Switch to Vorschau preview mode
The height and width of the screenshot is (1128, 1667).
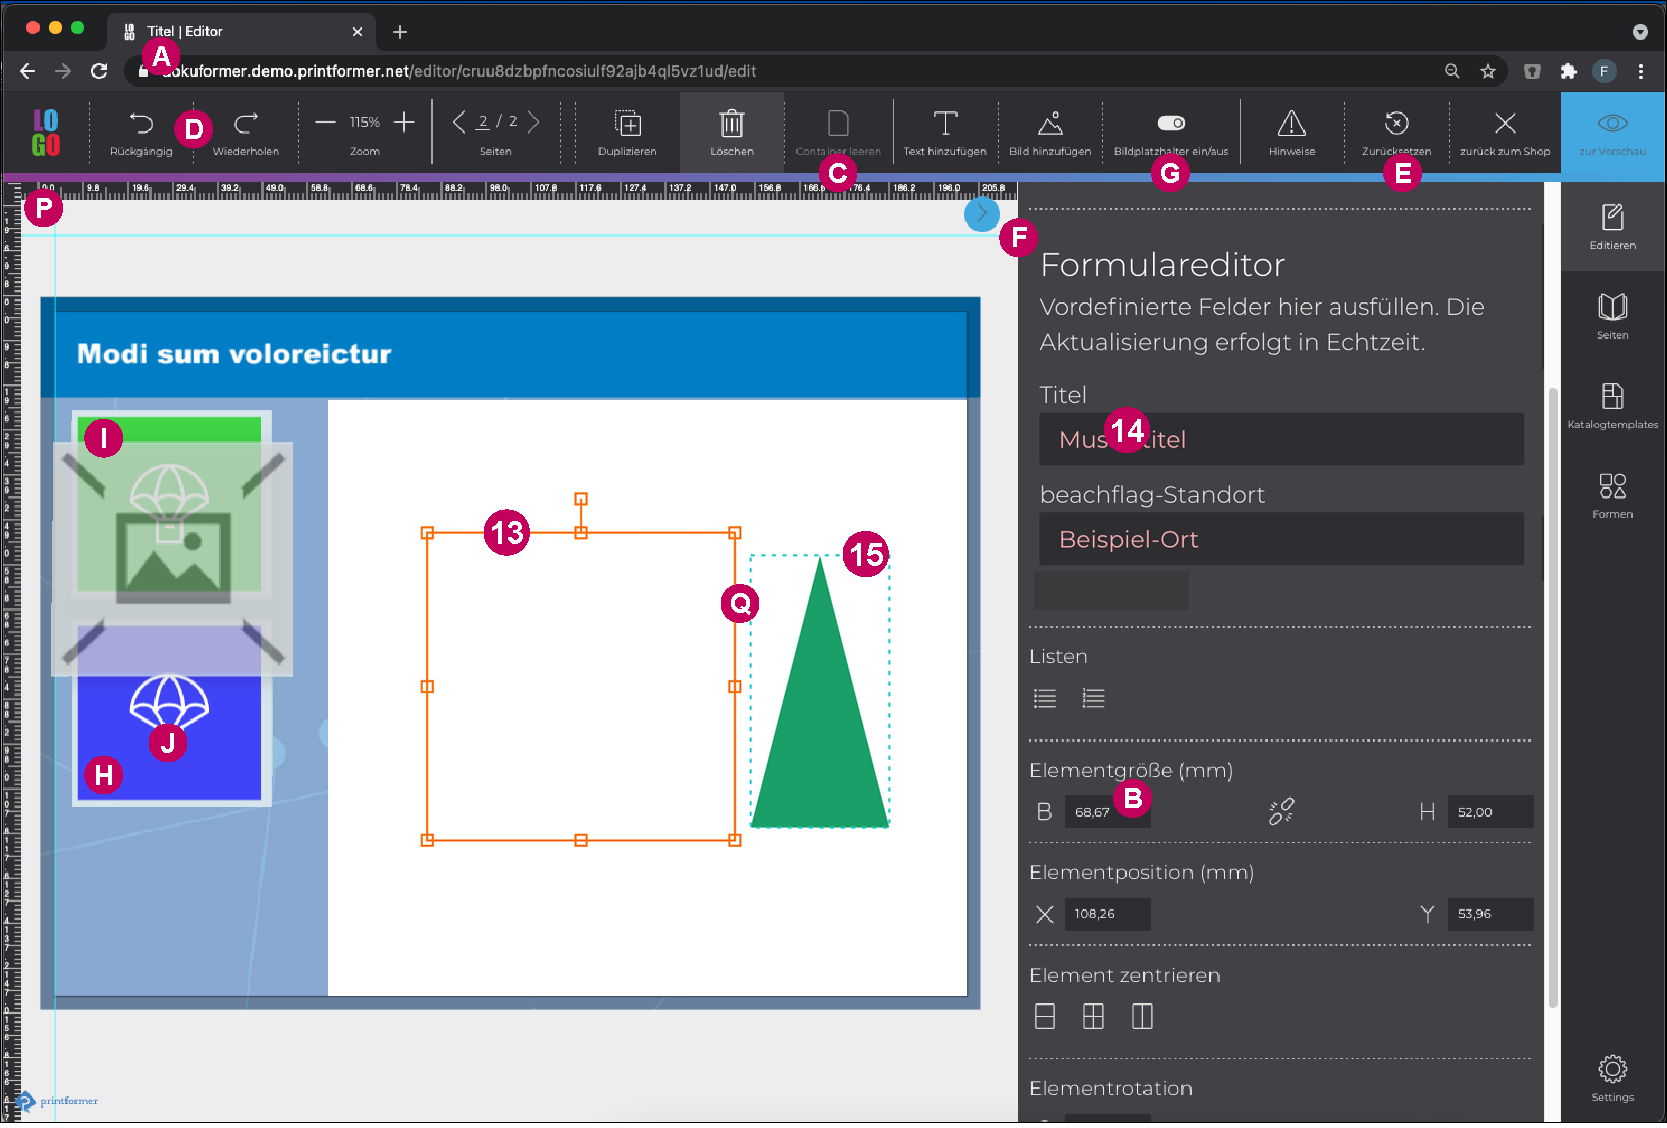[x=1612, y=124]
